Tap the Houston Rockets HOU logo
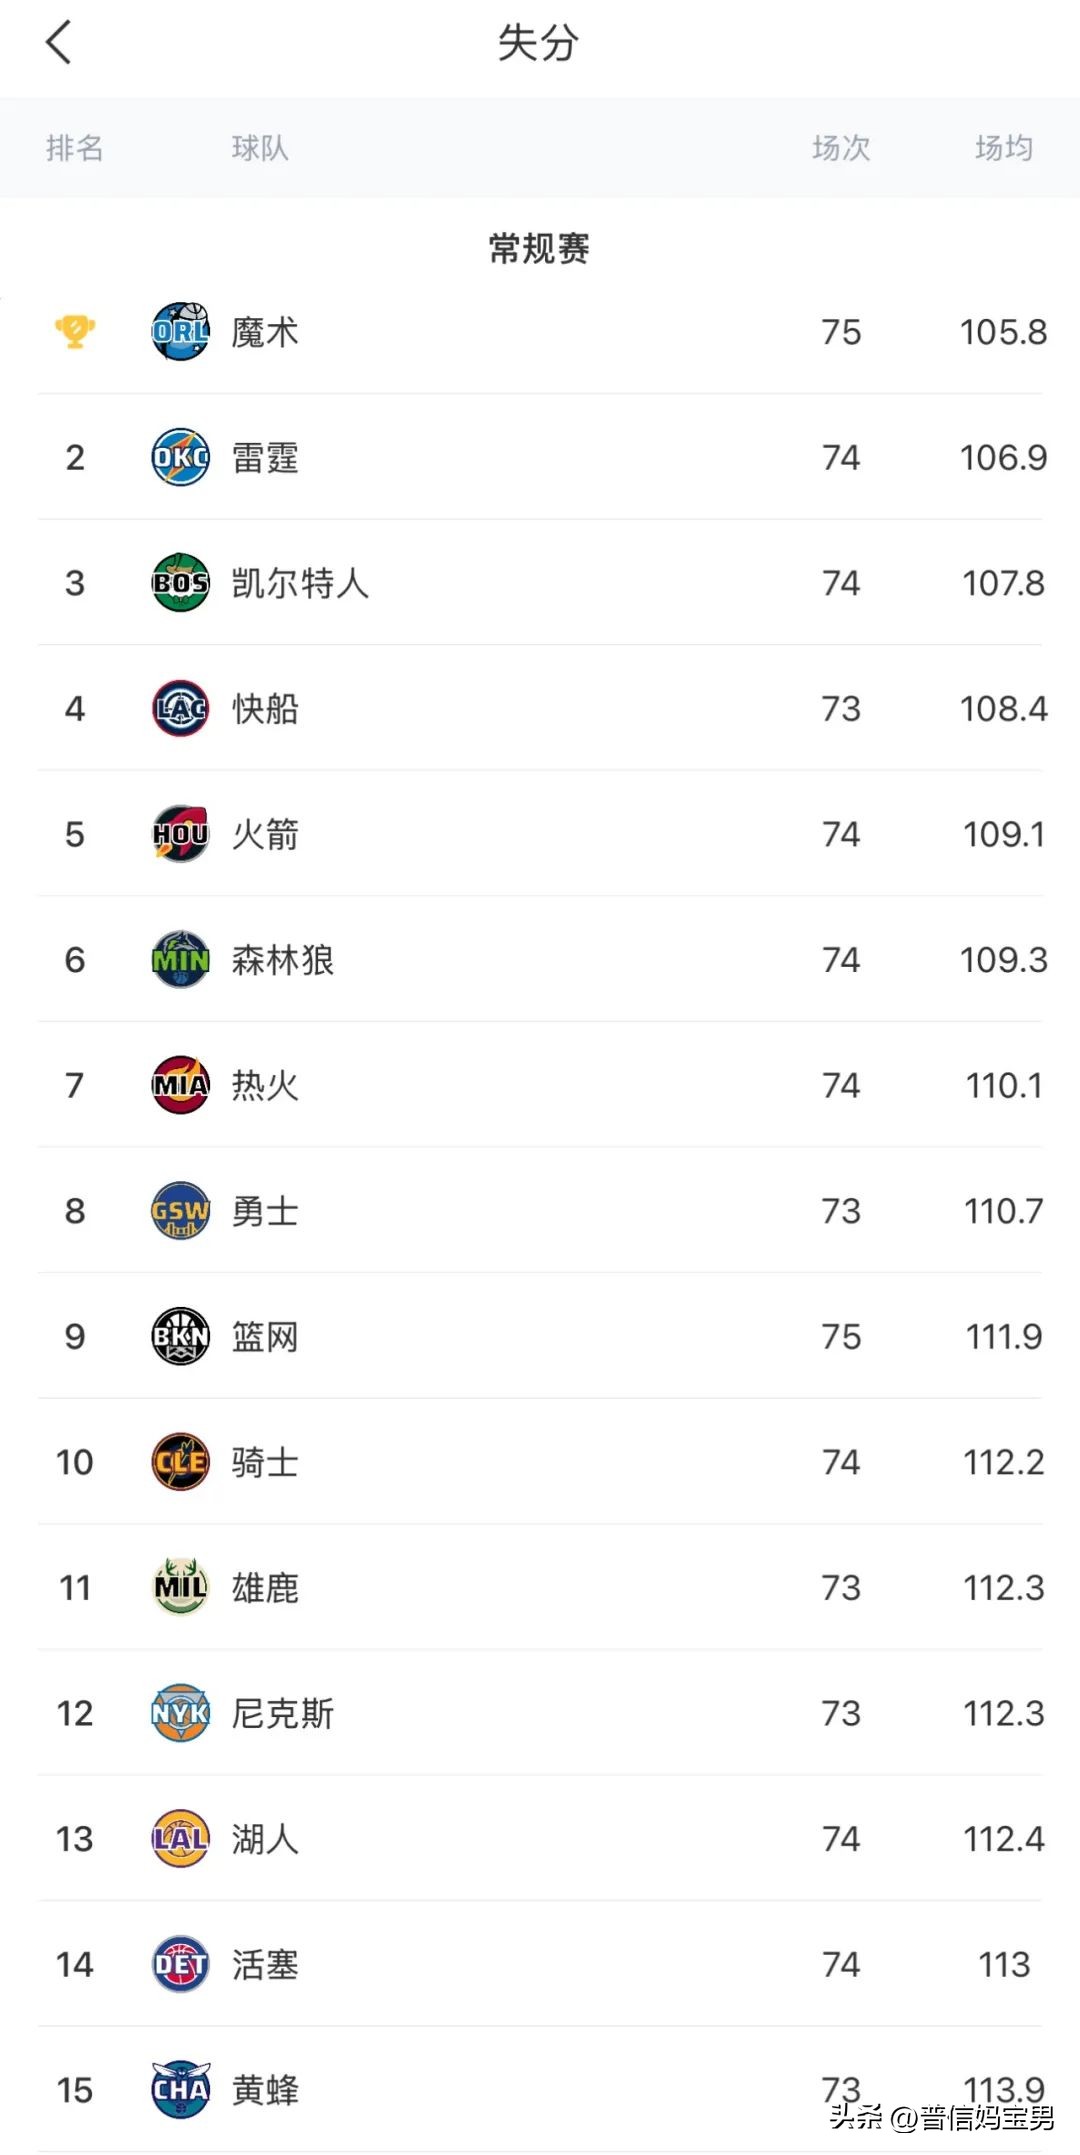 pyautogui.click(x=180, y=834)
